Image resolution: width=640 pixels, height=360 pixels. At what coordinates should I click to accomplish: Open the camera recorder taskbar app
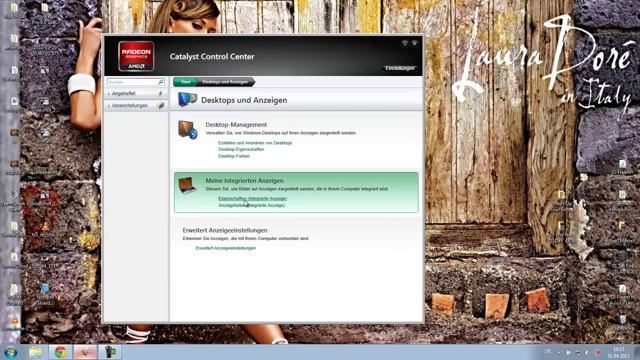click(x=110, y=352)
